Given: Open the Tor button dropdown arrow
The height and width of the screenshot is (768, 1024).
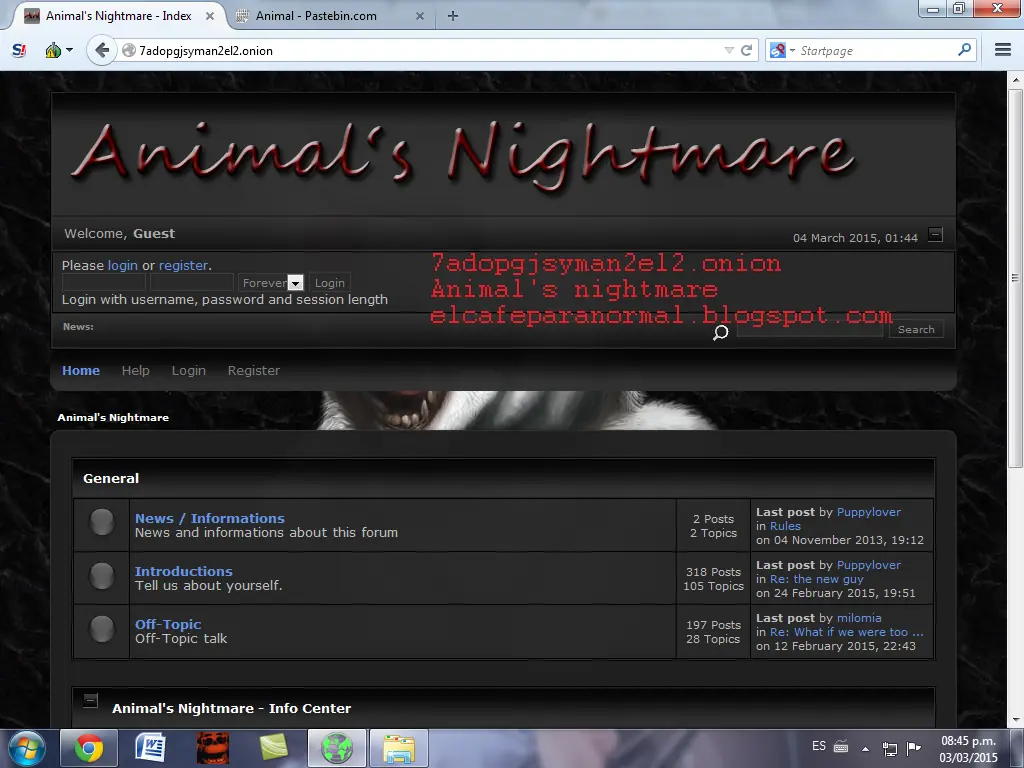Looking at the screenshot, I should [x=69, y=50].
